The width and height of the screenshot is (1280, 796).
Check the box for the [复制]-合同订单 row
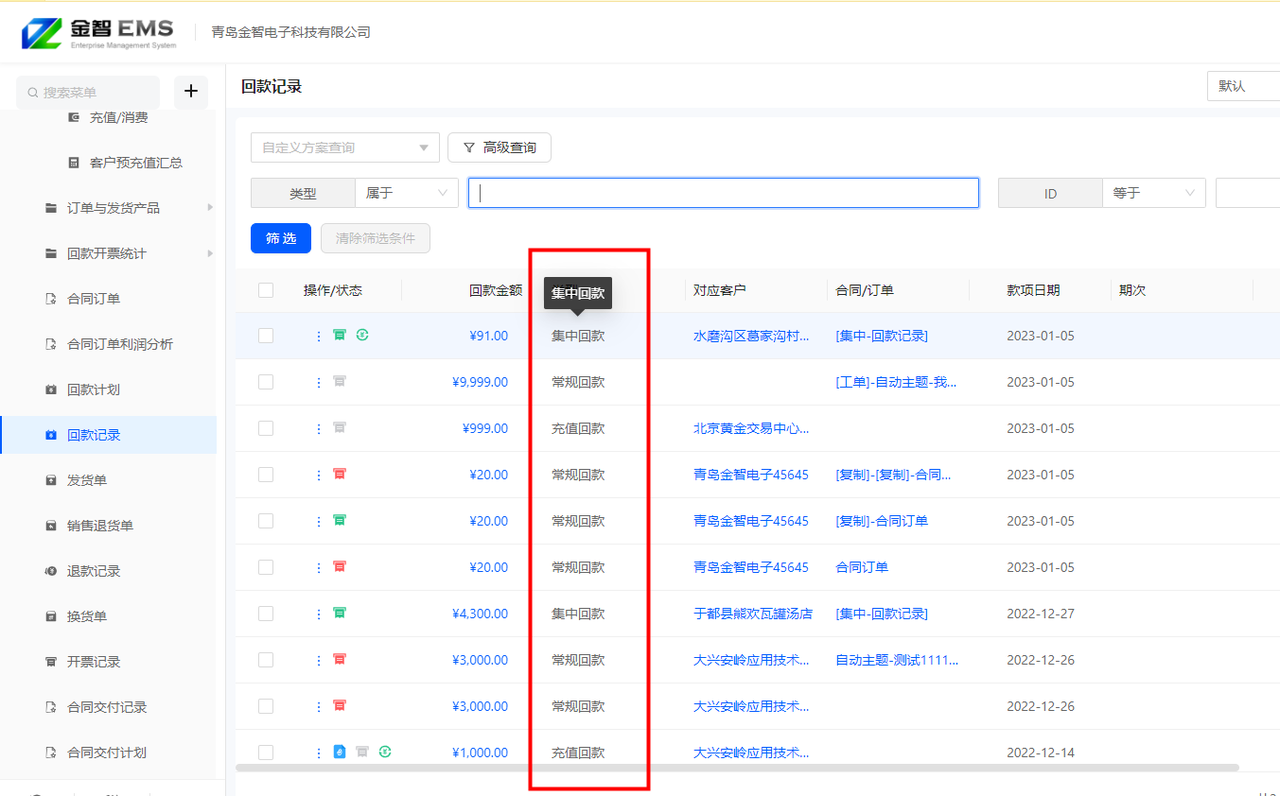click(265, 521)
